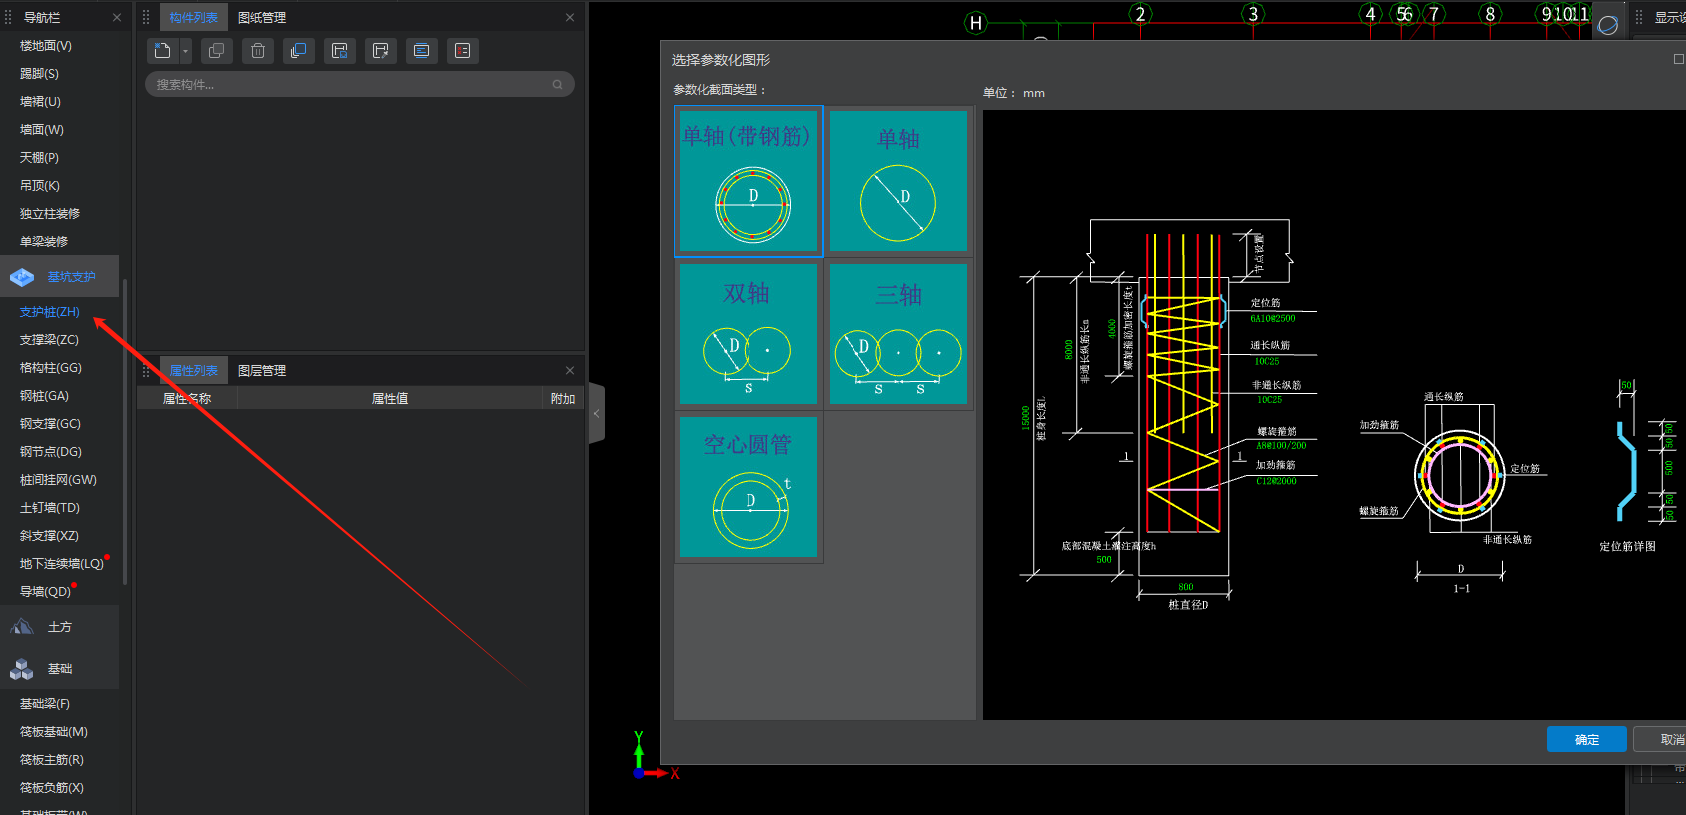Viewport: 1686px width, 815px height.
Task: Switch to 图层管理 tab
Action: point(262,370)
